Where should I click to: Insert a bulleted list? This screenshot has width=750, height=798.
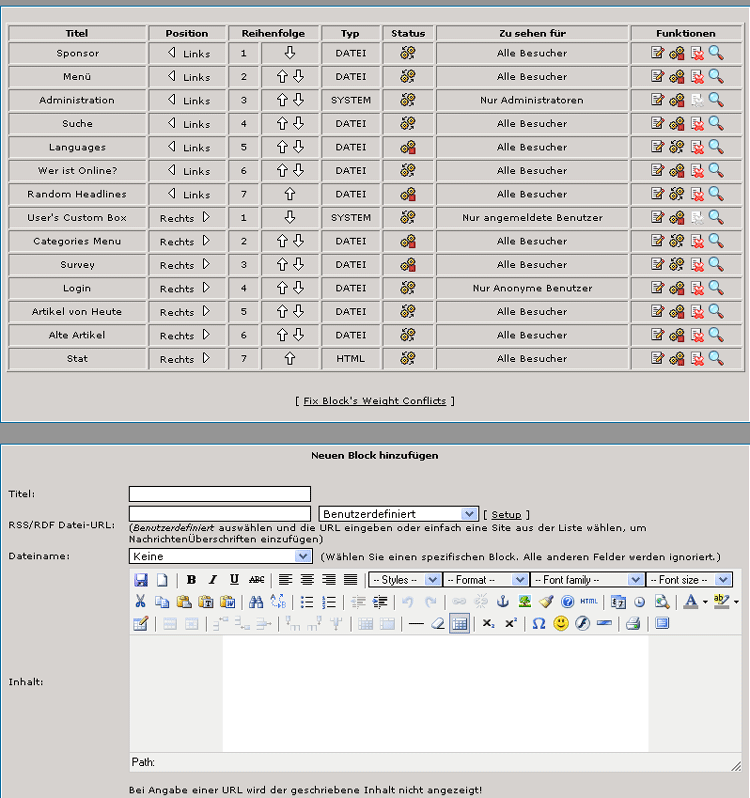click(307, 602)
